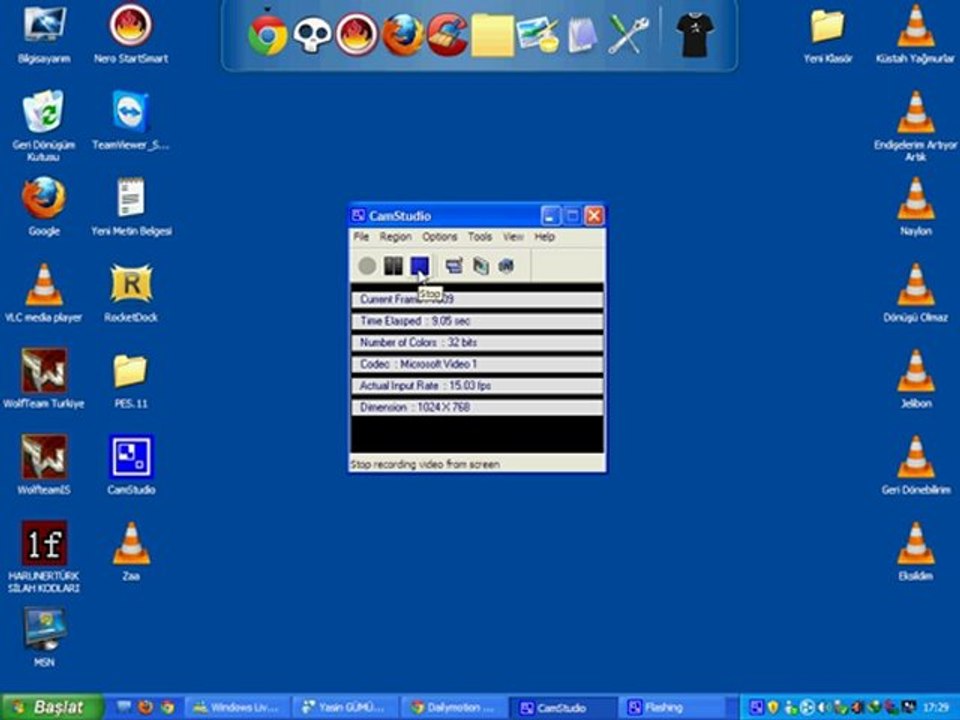Click the Actual Input Rate row
The image size is (960, 720).
[477, 386]
